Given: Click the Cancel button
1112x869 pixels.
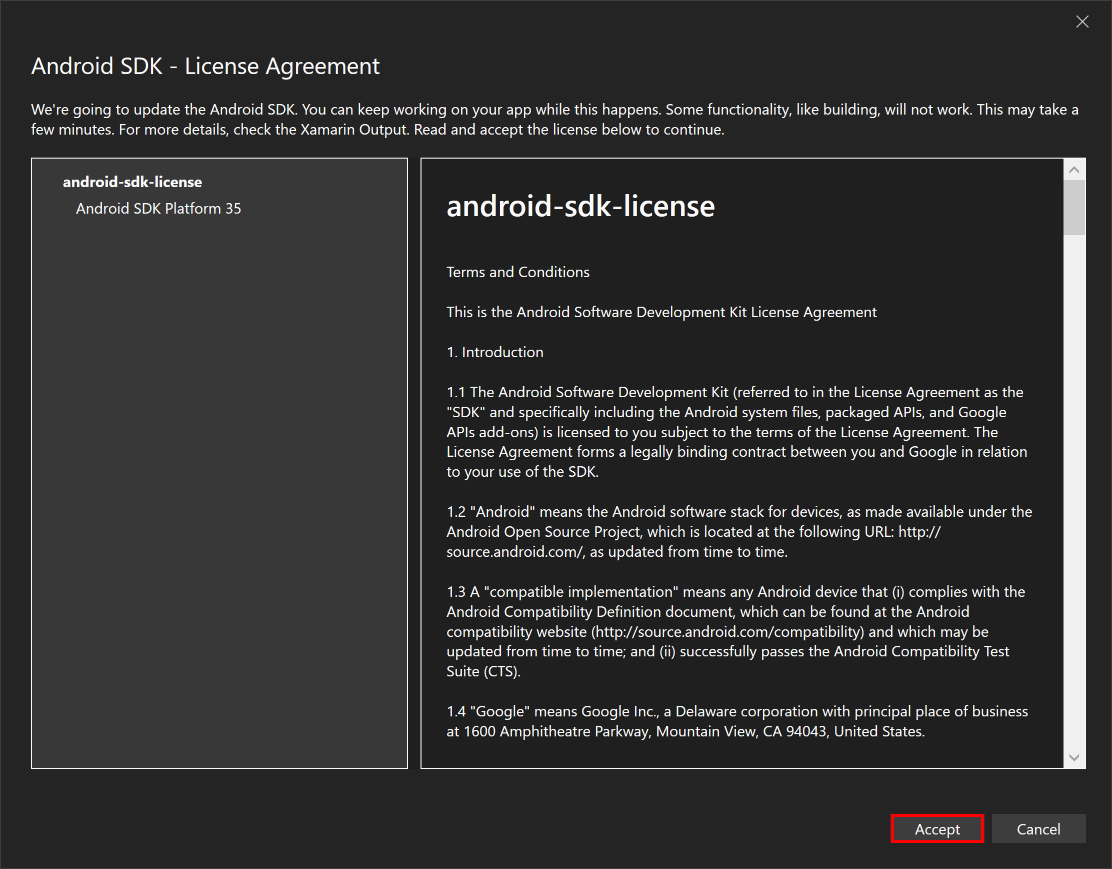Looking at the screenshot, I should (1038, 828).
